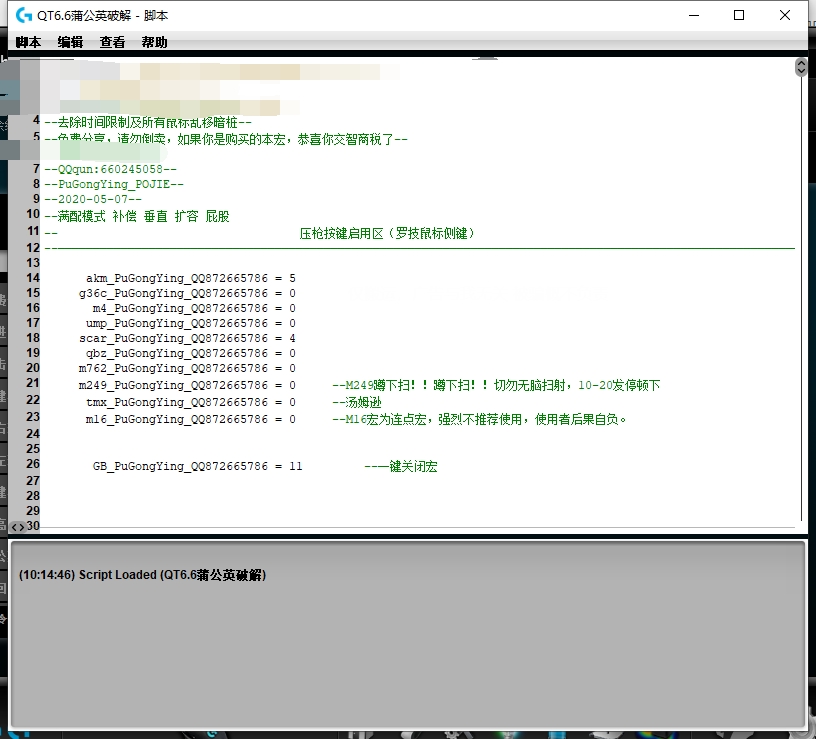Place cursor on akm_PuGongYing_QQ872665786 = 5 line
The image size is (816, 739).
(191, 278)
